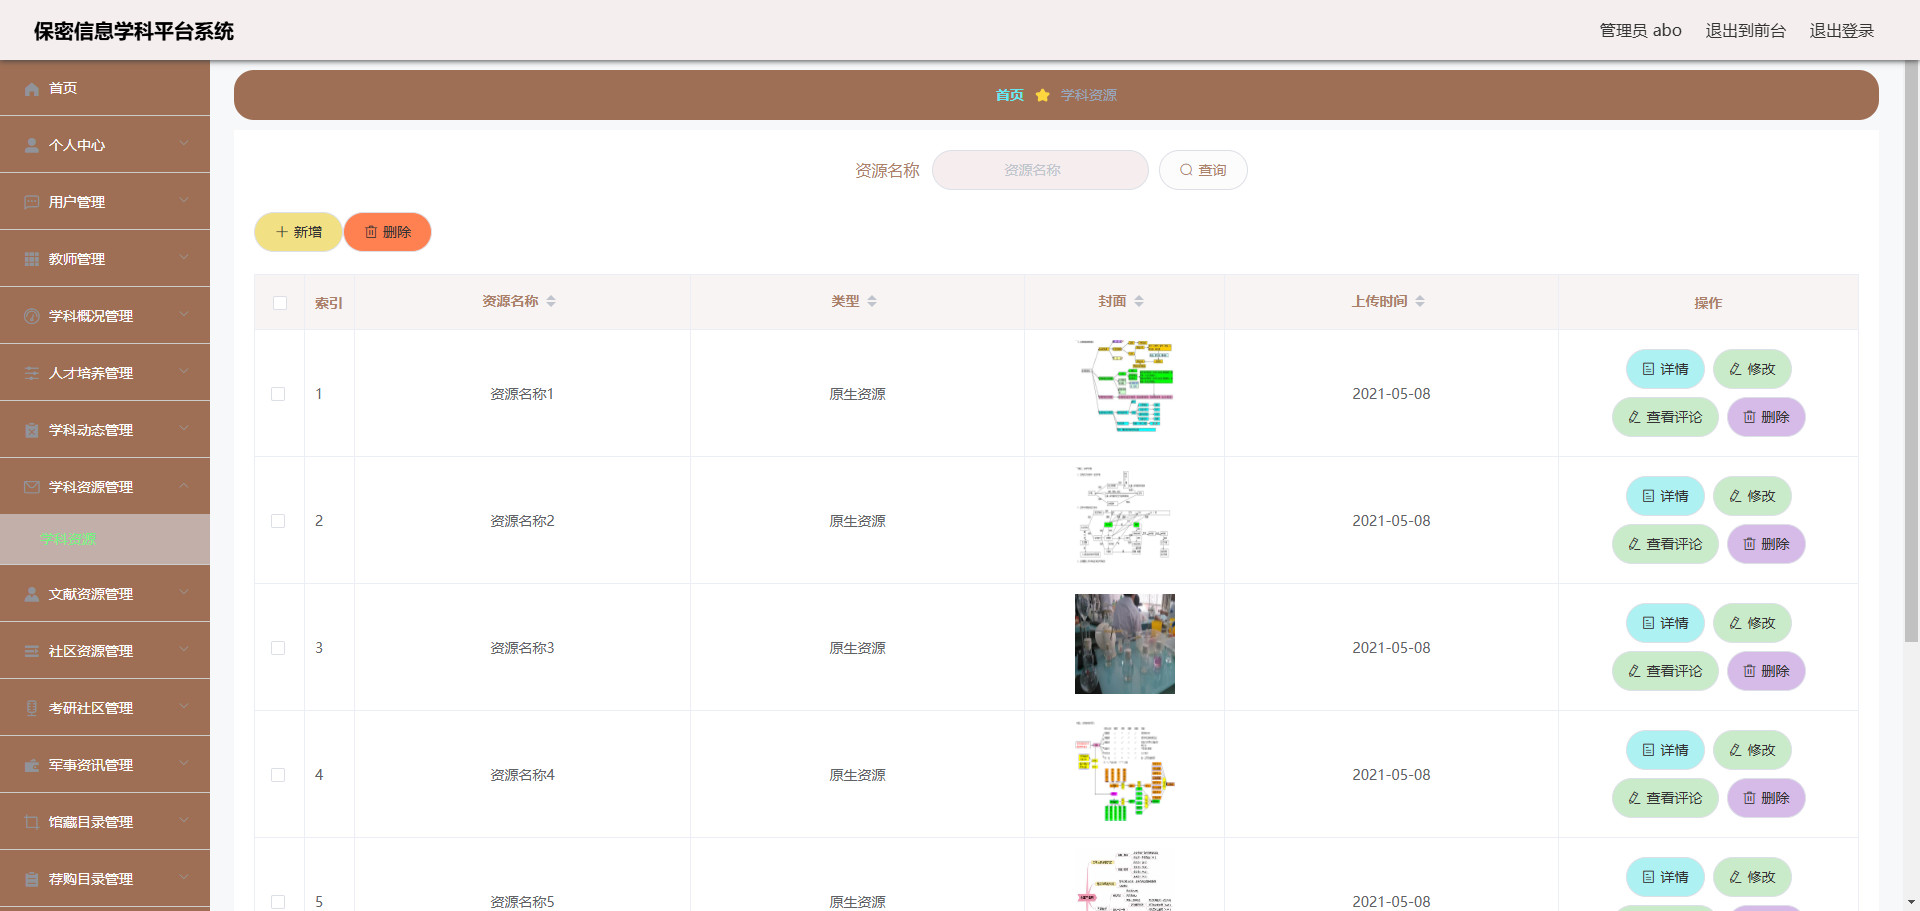Open the 首页 sidebar menu item
This screenshot has height=911, width=1920.
pyautogui.click(x=105, y=88)
